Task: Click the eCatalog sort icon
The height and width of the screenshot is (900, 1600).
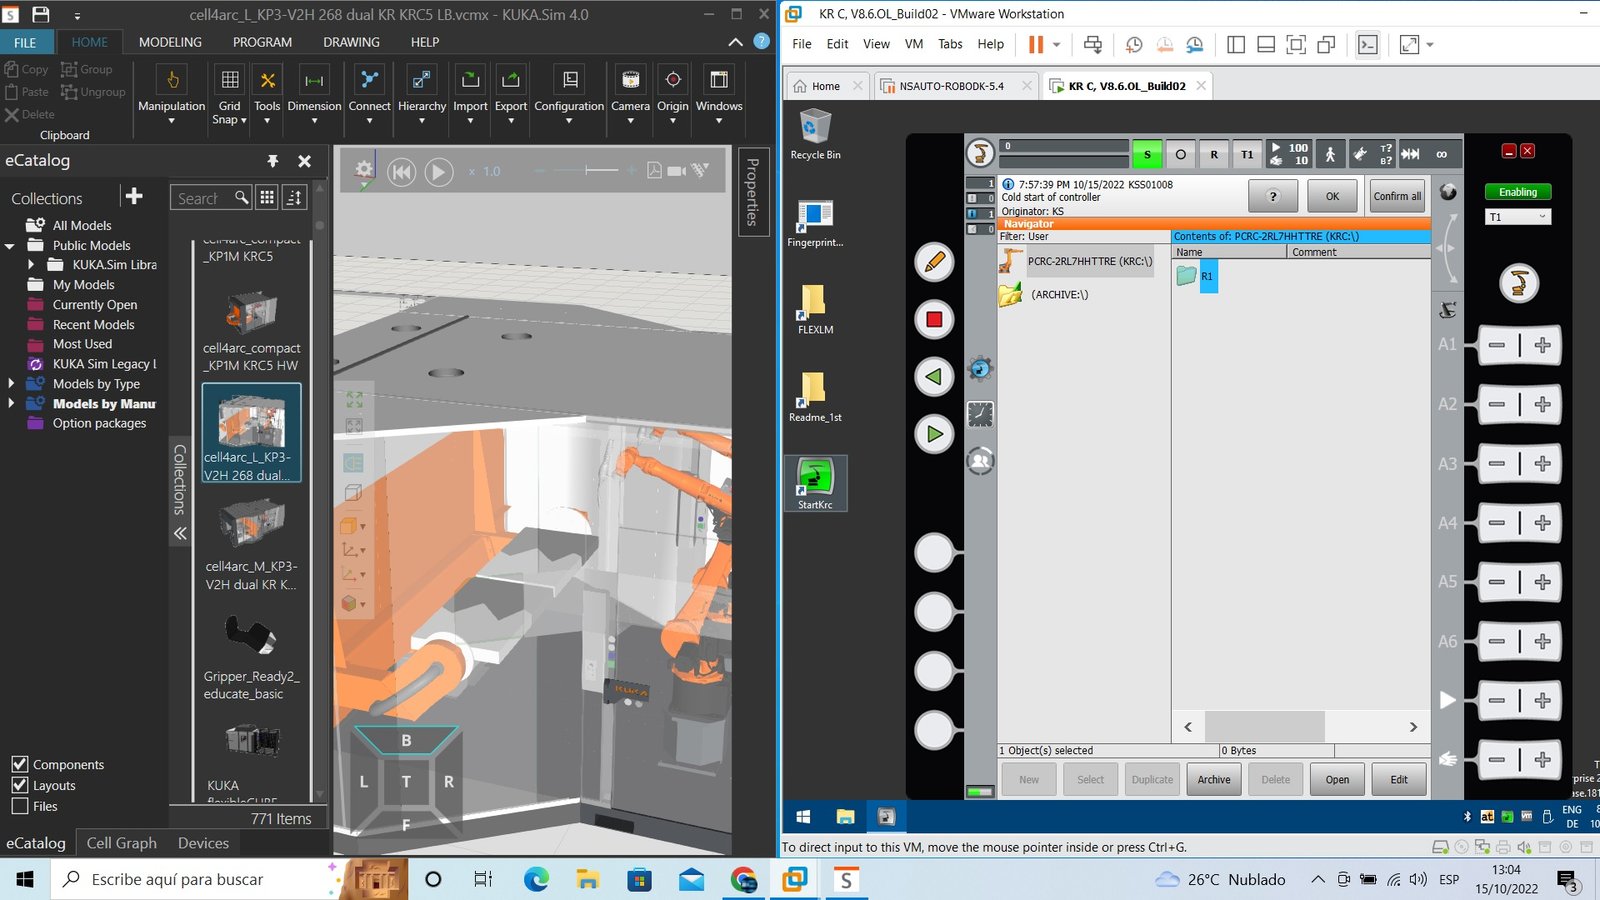Action: pos(294,198)
